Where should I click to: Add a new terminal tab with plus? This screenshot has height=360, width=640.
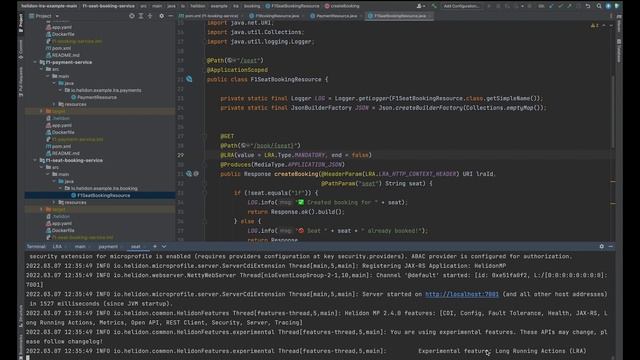155,247
